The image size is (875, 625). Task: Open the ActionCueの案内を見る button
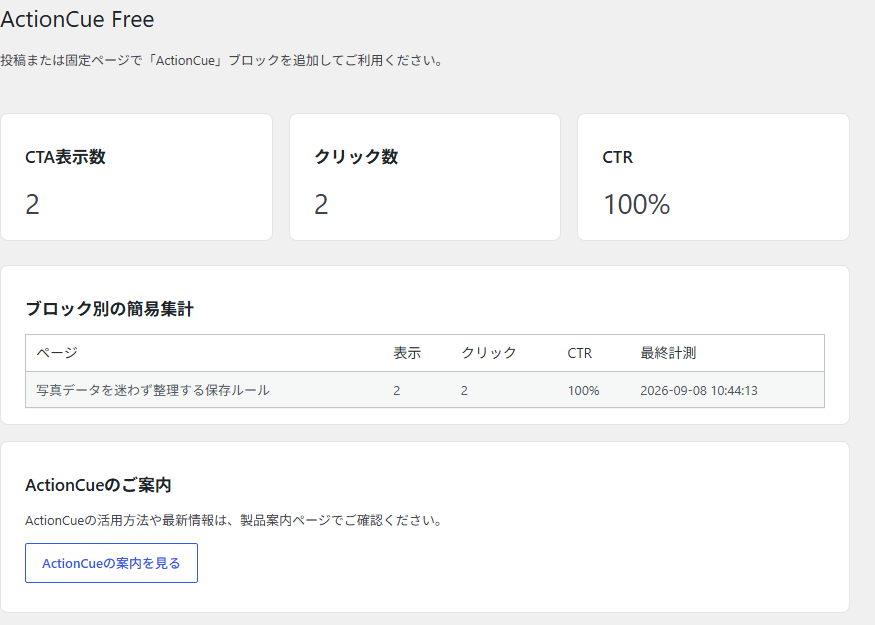coord(111,563)
